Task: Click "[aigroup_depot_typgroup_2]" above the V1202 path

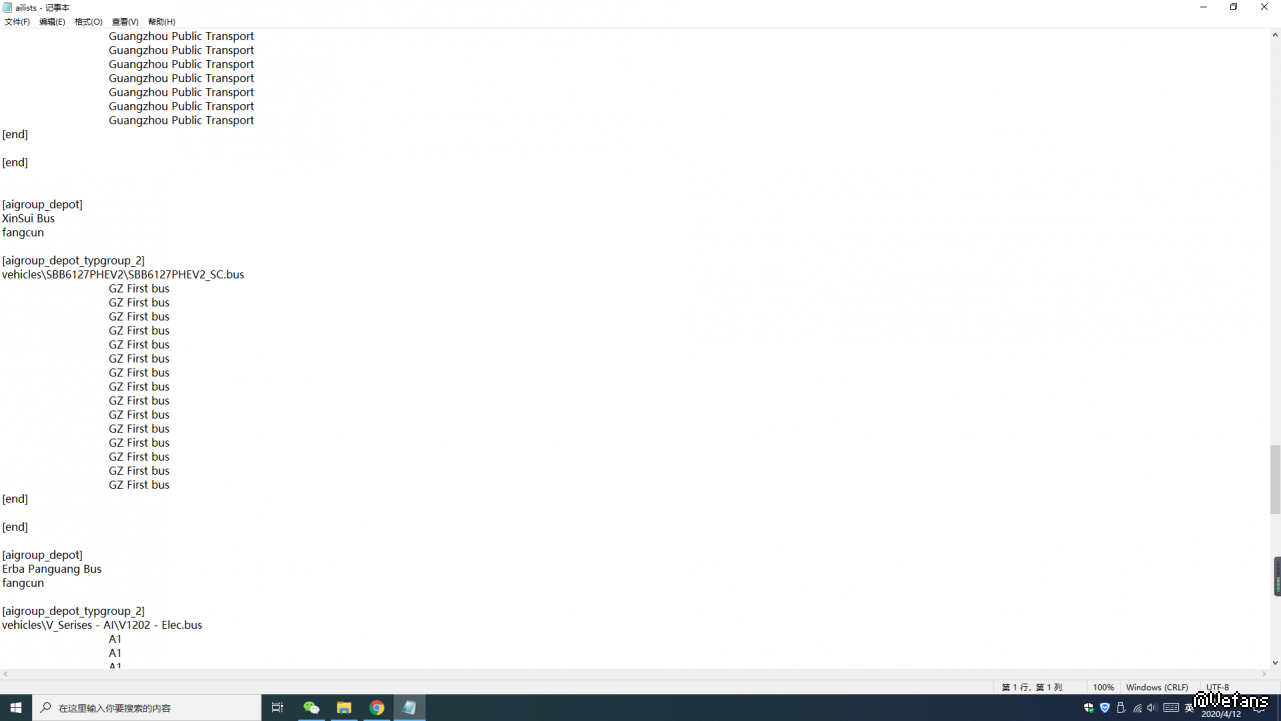Action: tap(73, 611)
